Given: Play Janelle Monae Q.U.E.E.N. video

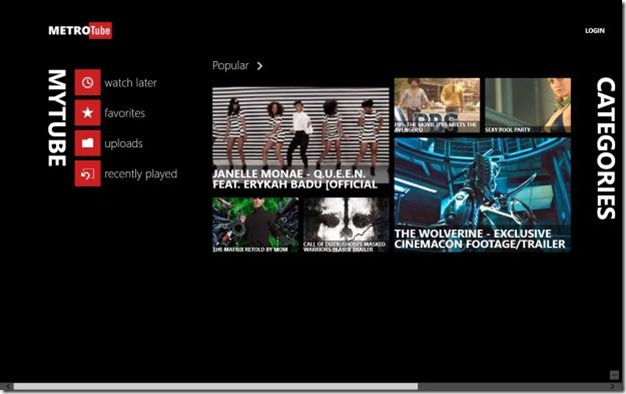Looking at the screenshot, I should click(301, 139).
